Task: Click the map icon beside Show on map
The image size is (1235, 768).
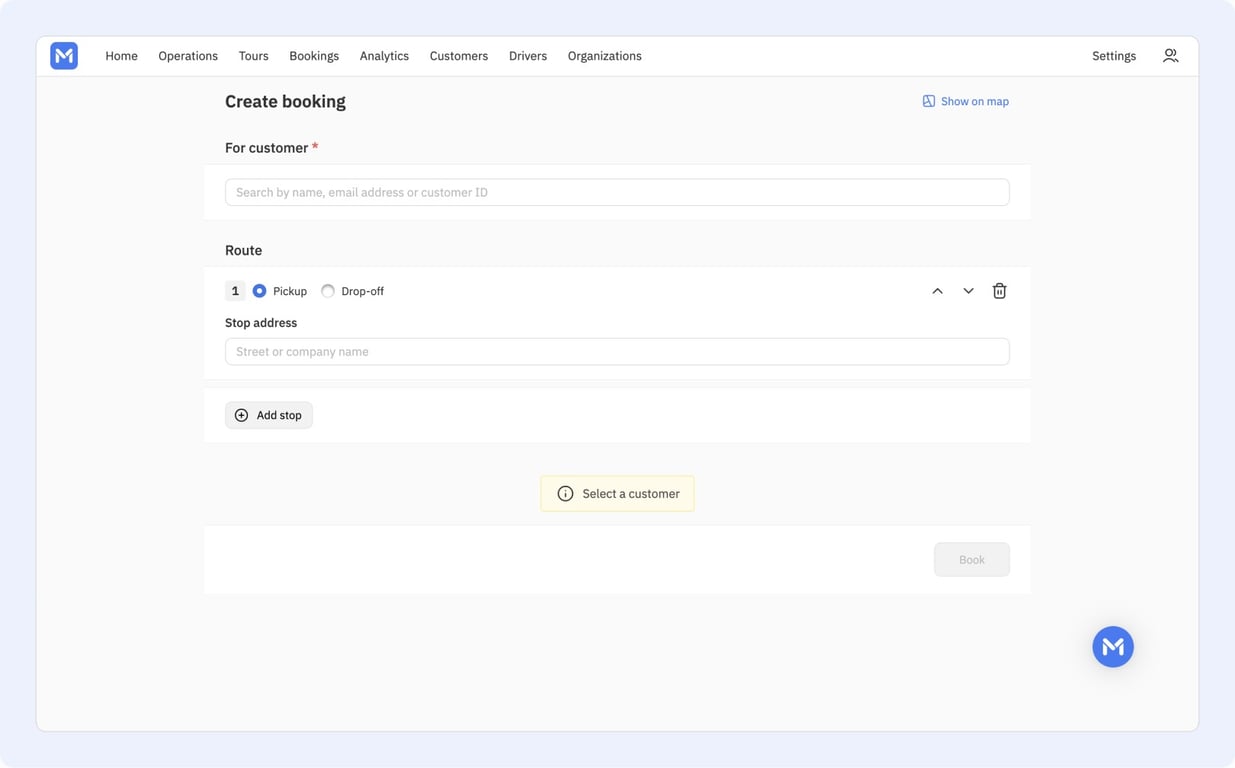Action: click(928, 101)
